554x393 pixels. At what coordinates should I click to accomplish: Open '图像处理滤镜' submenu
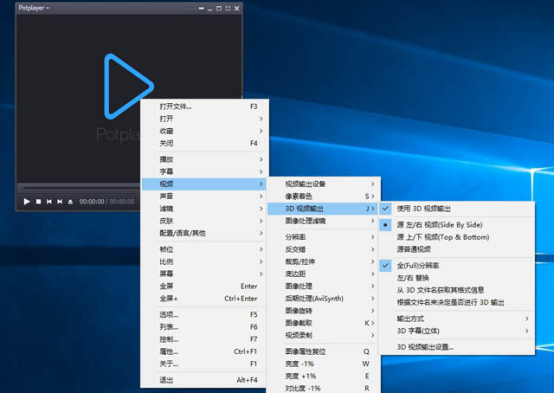[x=323, y=221]
